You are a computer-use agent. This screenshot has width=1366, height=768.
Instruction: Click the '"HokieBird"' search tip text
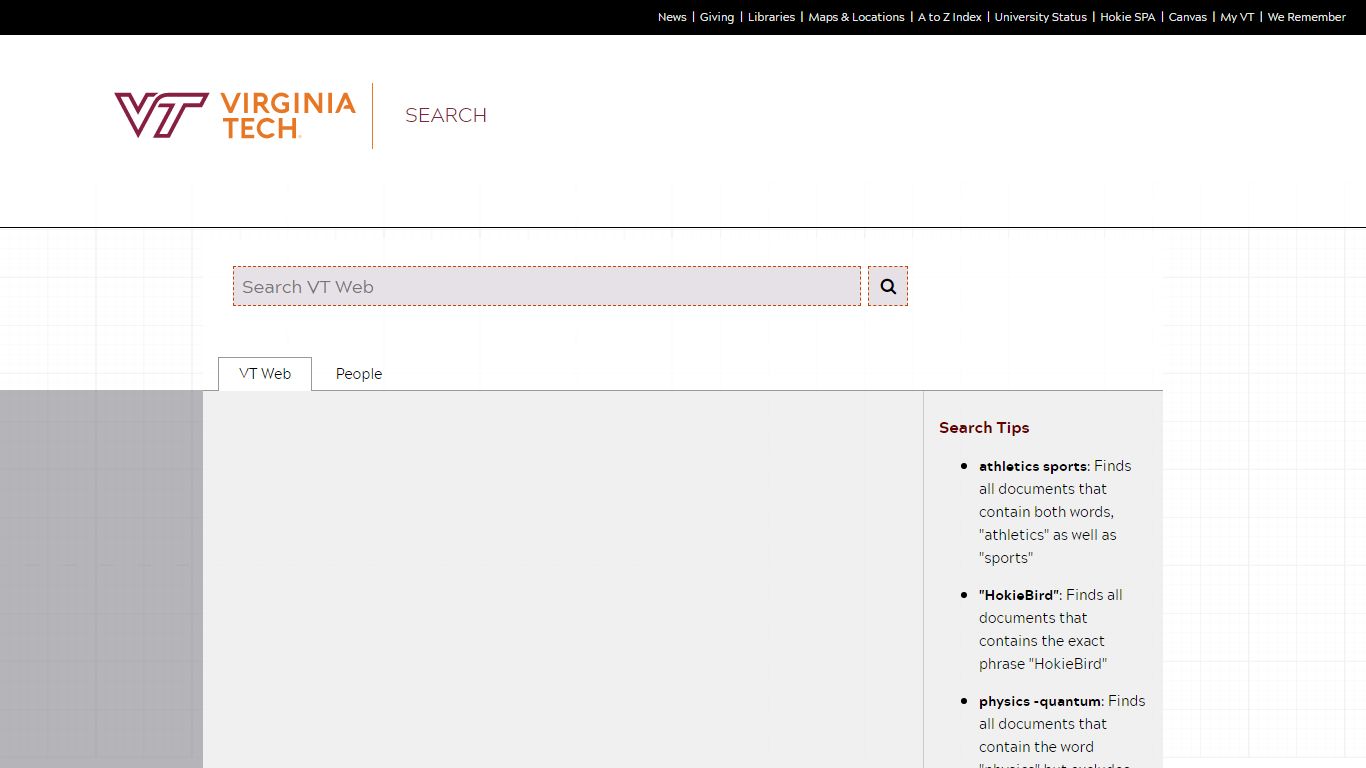(1018, 595)
